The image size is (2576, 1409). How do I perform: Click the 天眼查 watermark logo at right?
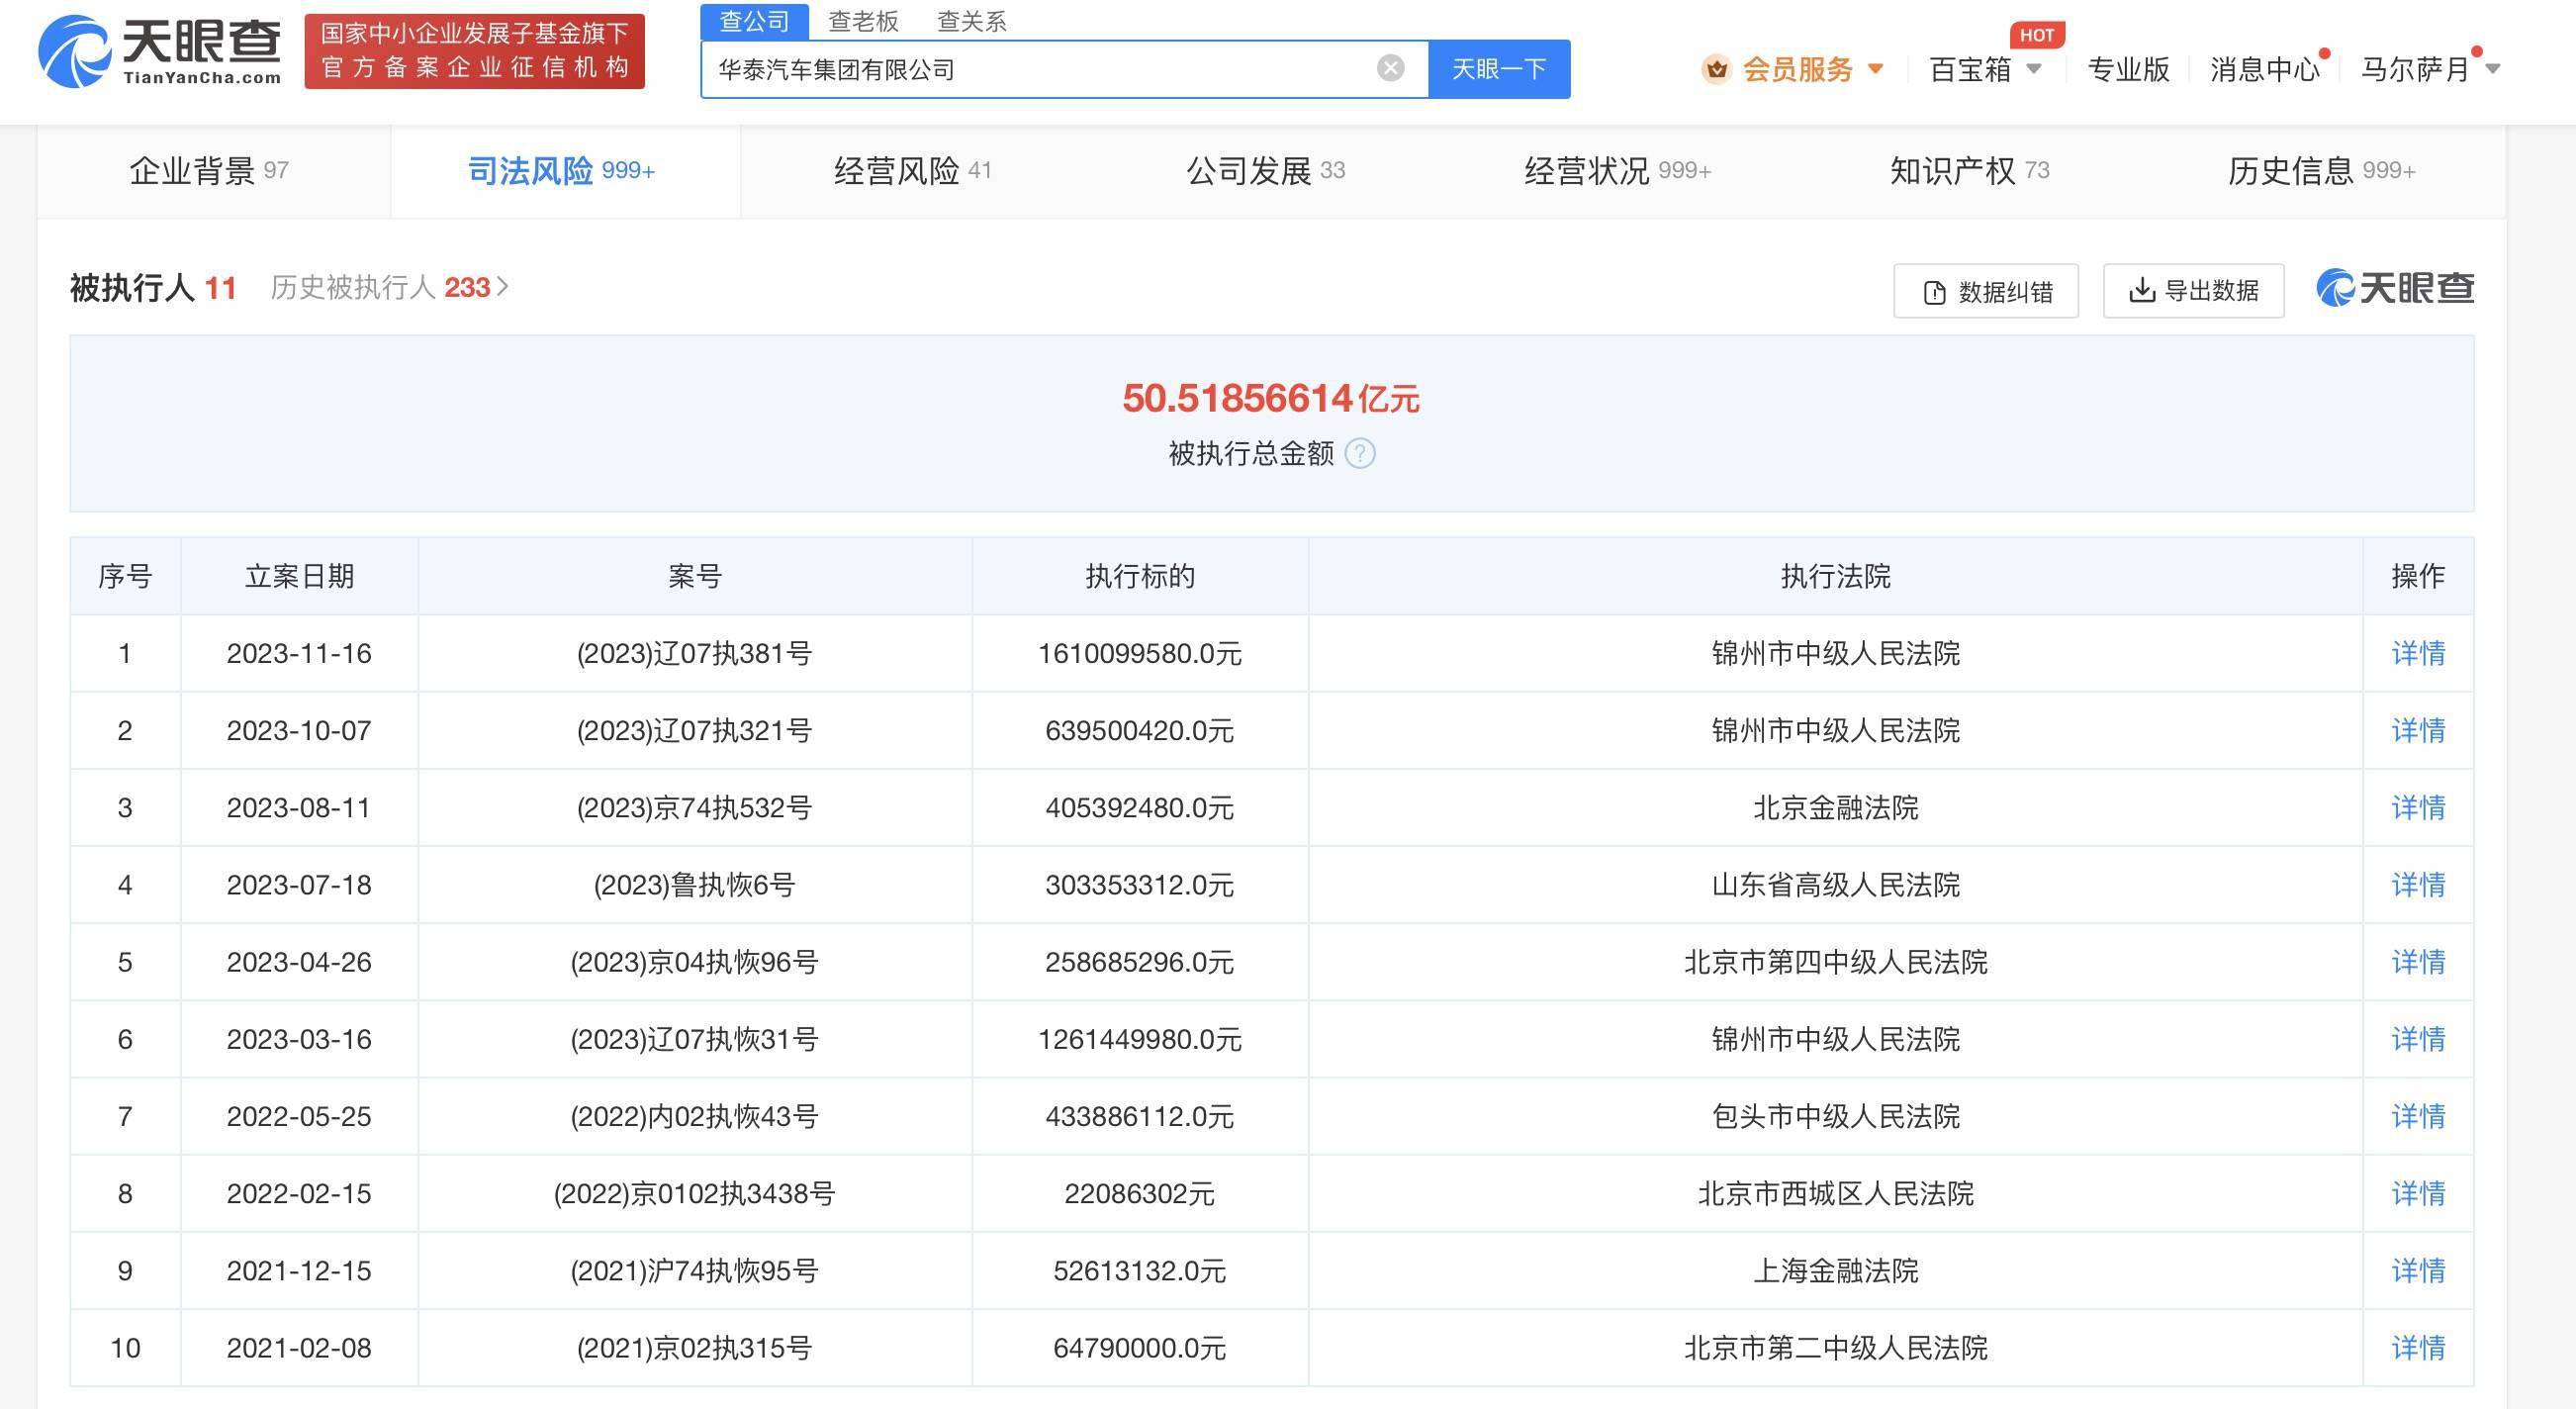click(x=2395, y=289)
